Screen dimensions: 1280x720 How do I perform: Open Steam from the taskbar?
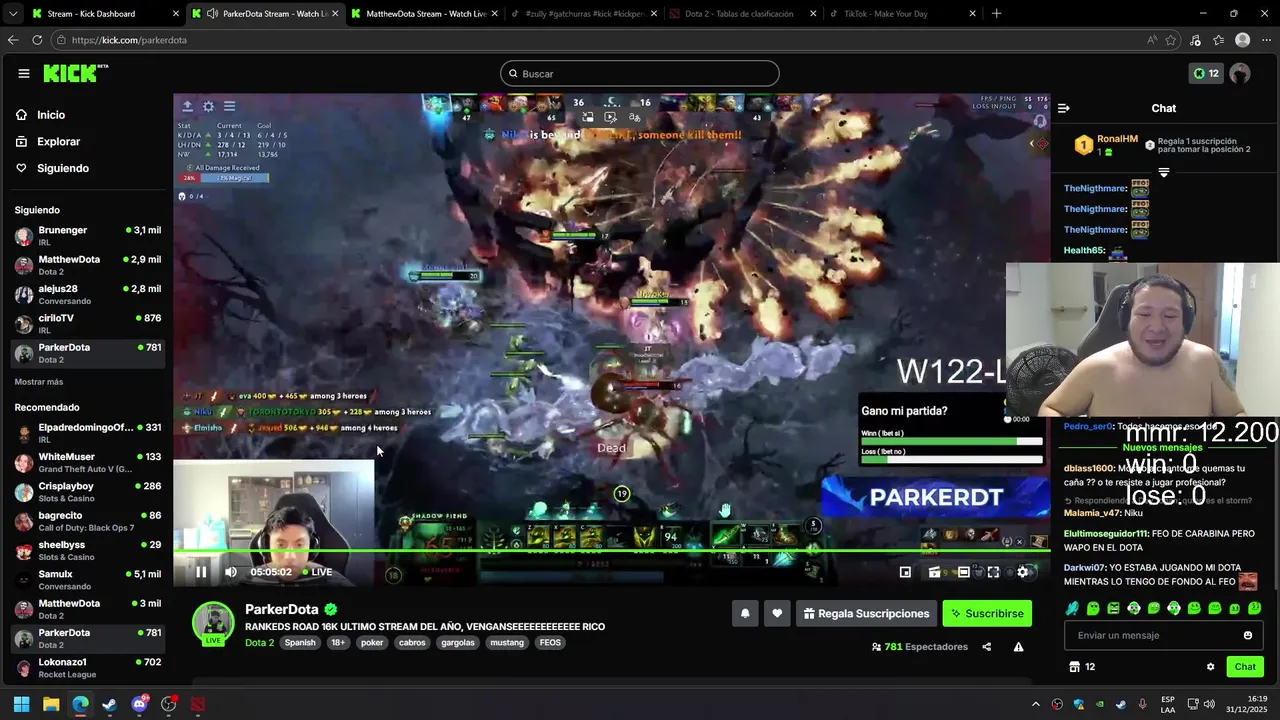coord(110,704)
